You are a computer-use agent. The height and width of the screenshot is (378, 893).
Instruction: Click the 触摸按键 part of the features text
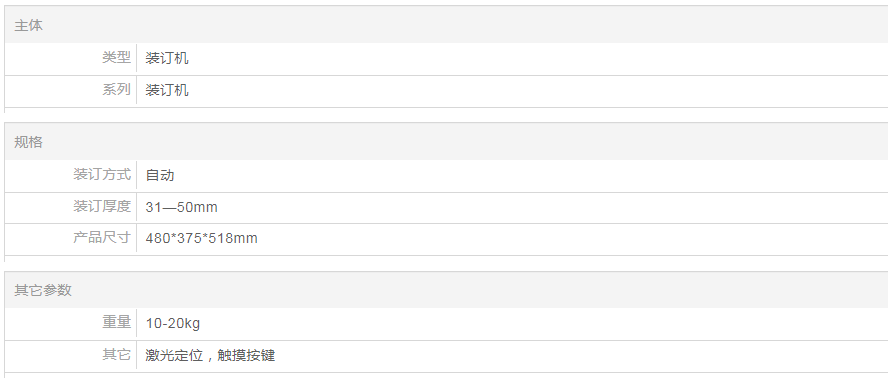coord(247,356)
